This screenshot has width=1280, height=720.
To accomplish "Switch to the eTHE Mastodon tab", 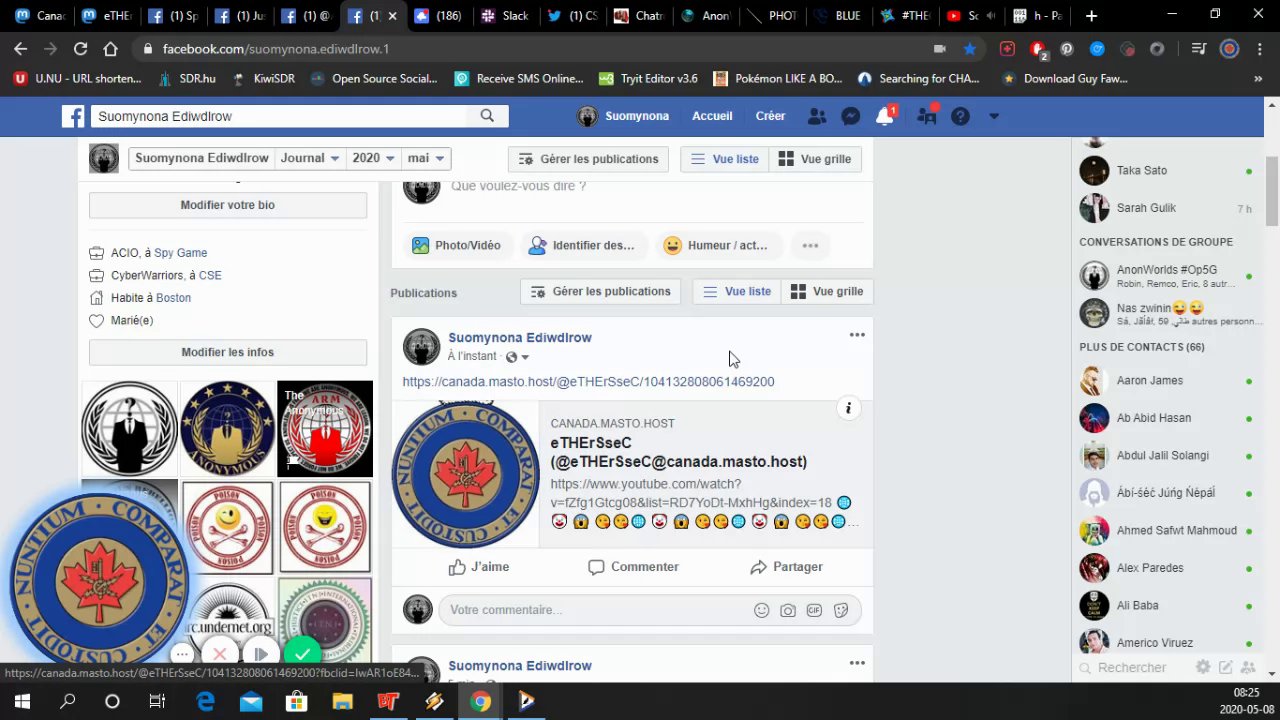I will pos(108,16).
